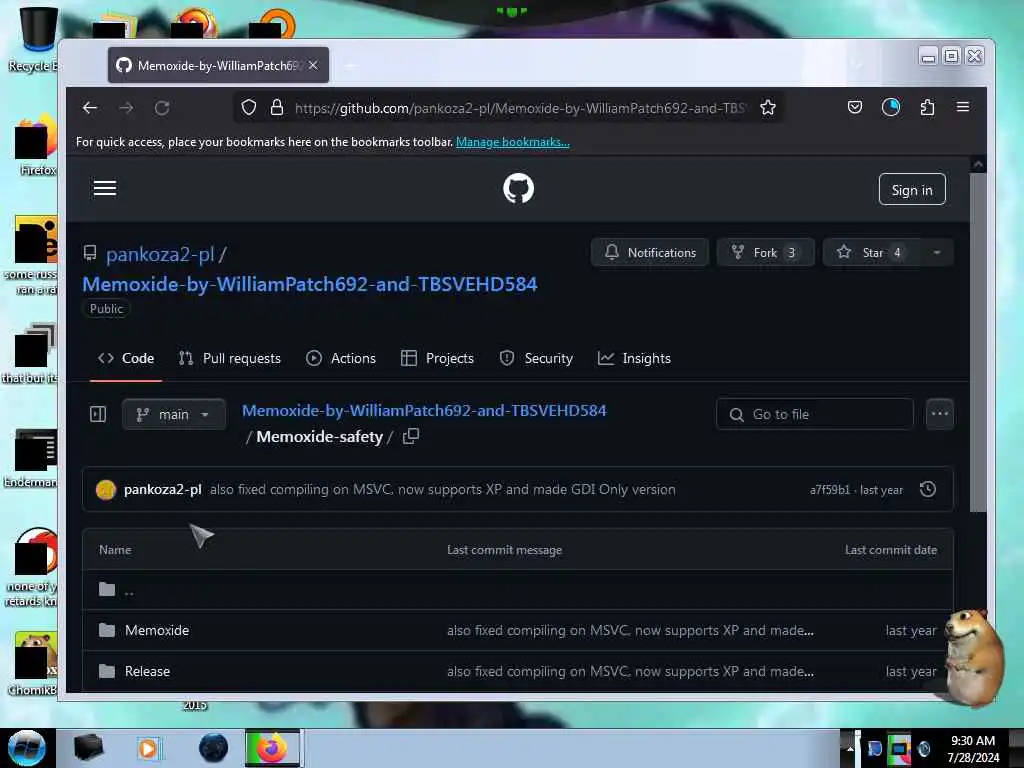This screenshot has height=768, width=1024.
Task: Open the globe icon on the taskbar
Action: point(214,748)
